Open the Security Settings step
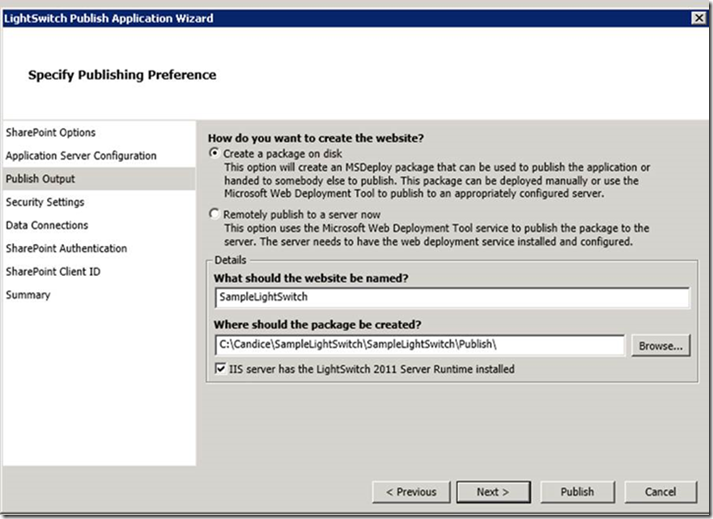The width and height of the screenshot is (713, 519). [45, 202]
